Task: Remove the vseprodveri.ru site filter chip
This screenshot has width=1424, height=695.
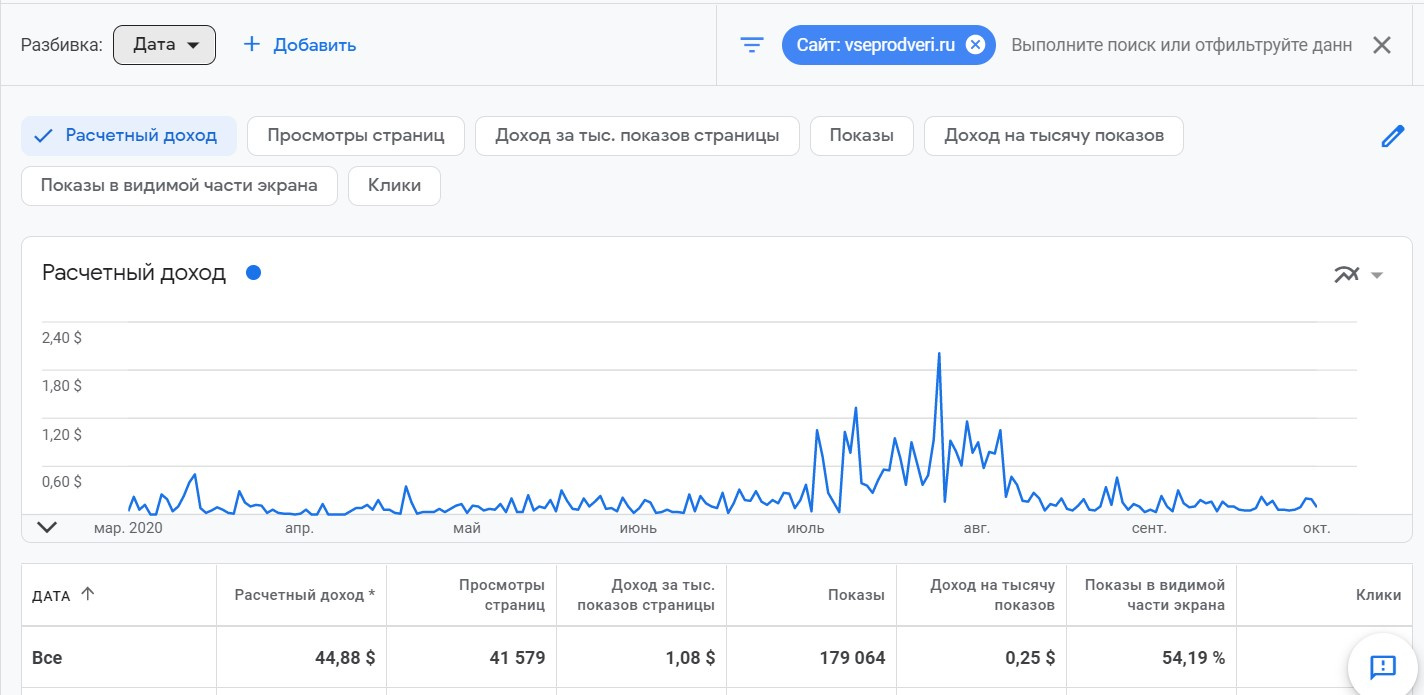Action: [x=975, y=45]
